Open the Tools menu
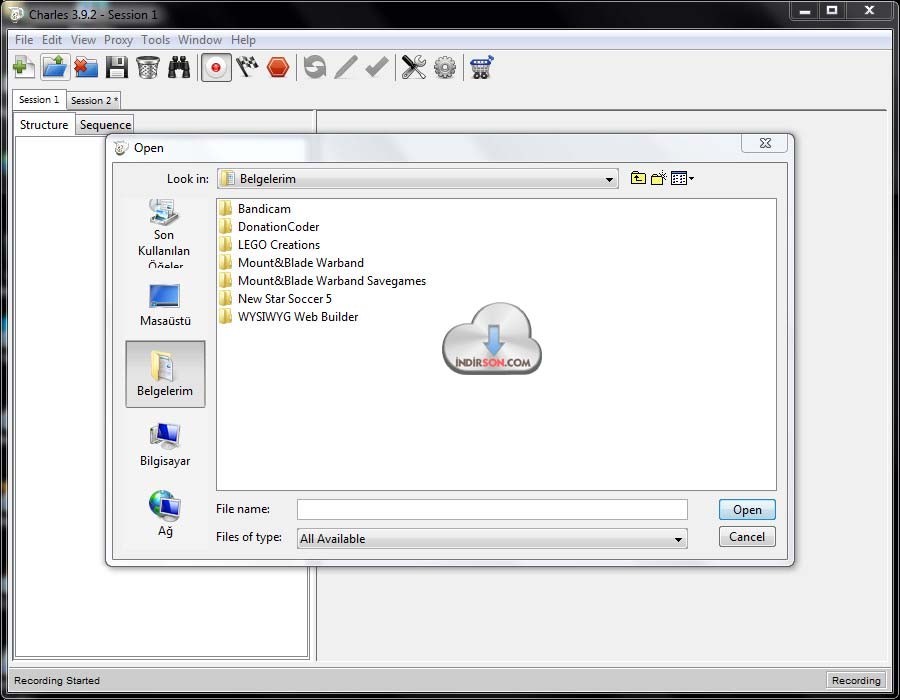The image size is (900, 700). pyautogui.click(x=156, y=40)
